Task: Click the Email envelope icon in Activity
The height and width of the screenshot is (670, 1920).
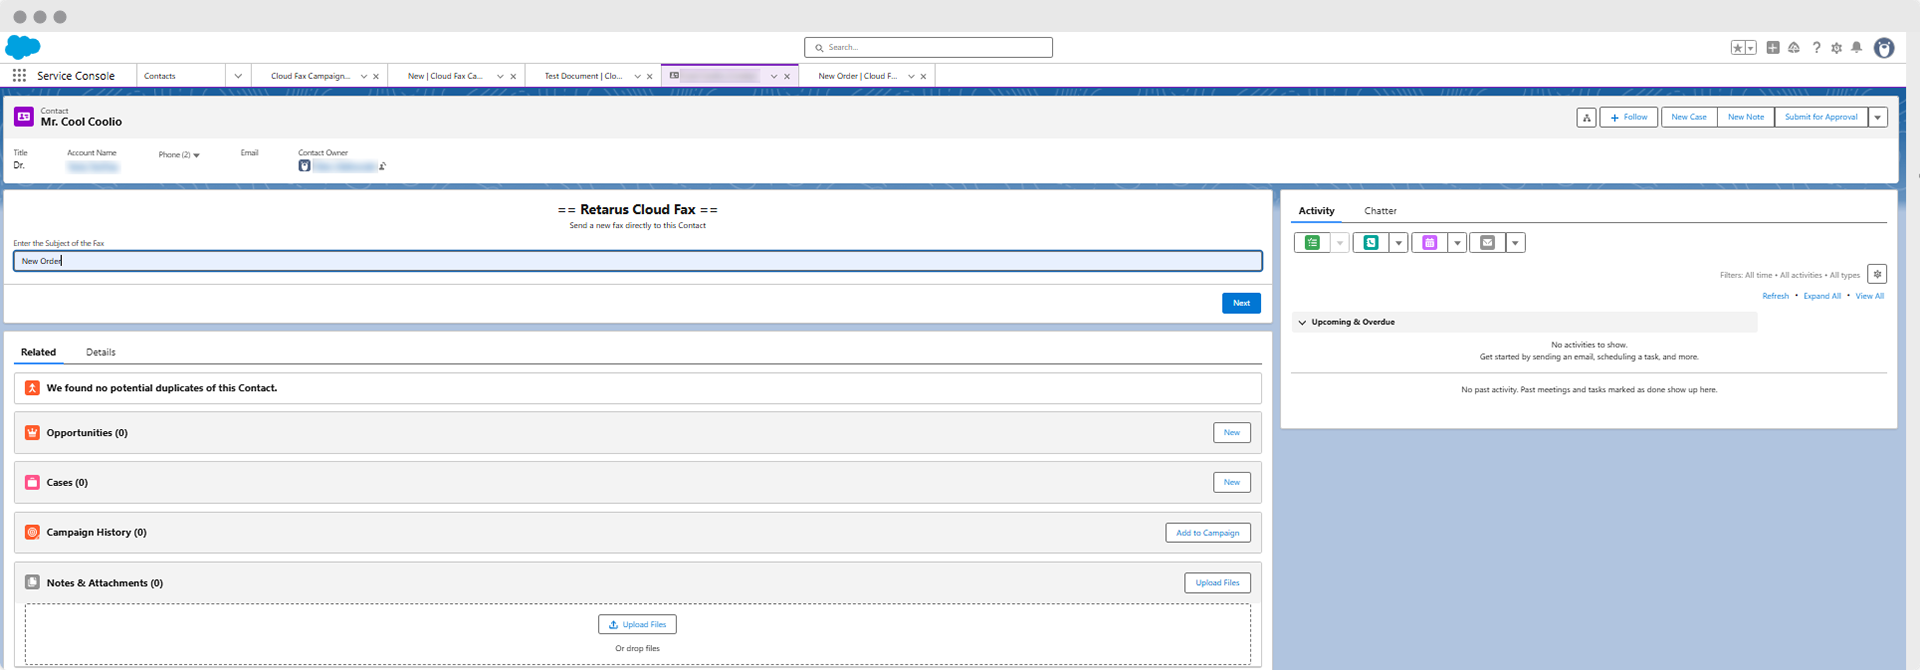Action: point(1487,243)
